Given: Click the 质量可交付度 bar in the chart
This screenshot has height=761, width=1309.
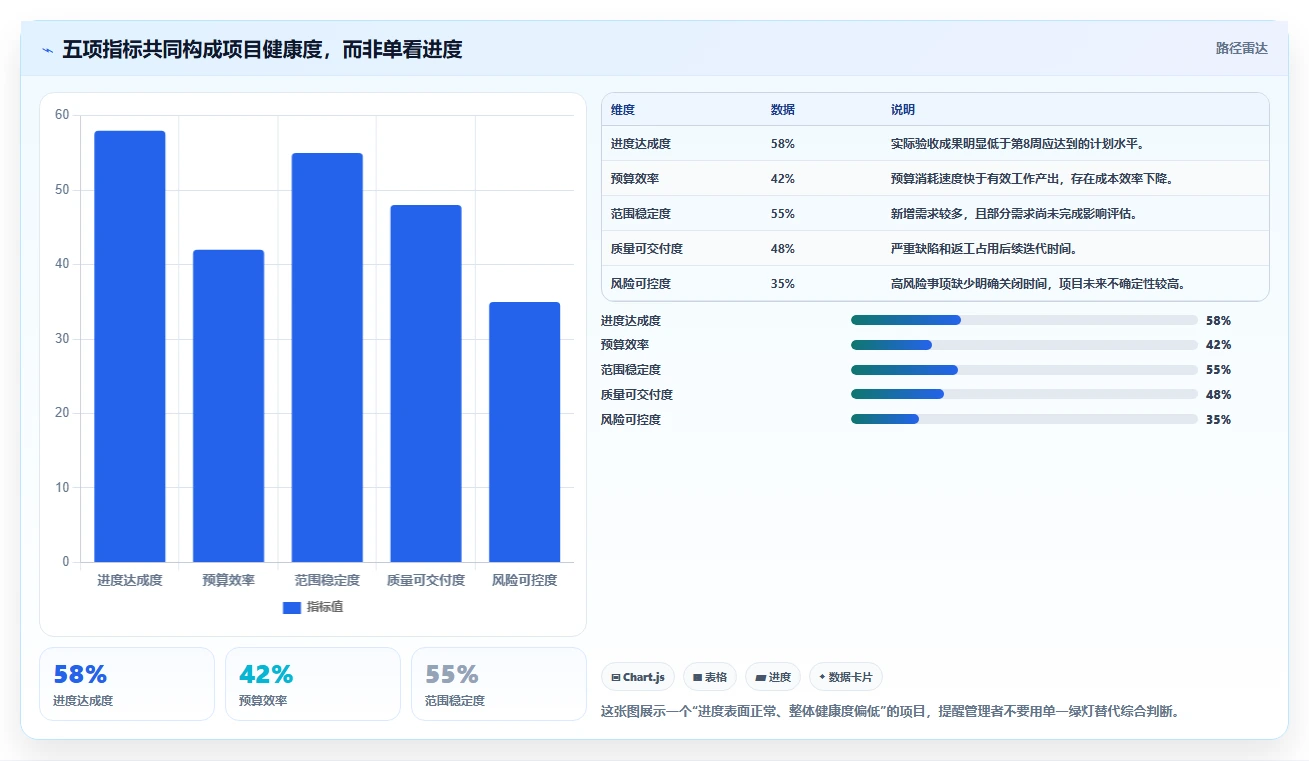Looking at the screenshot, I should tap(426, 383).
